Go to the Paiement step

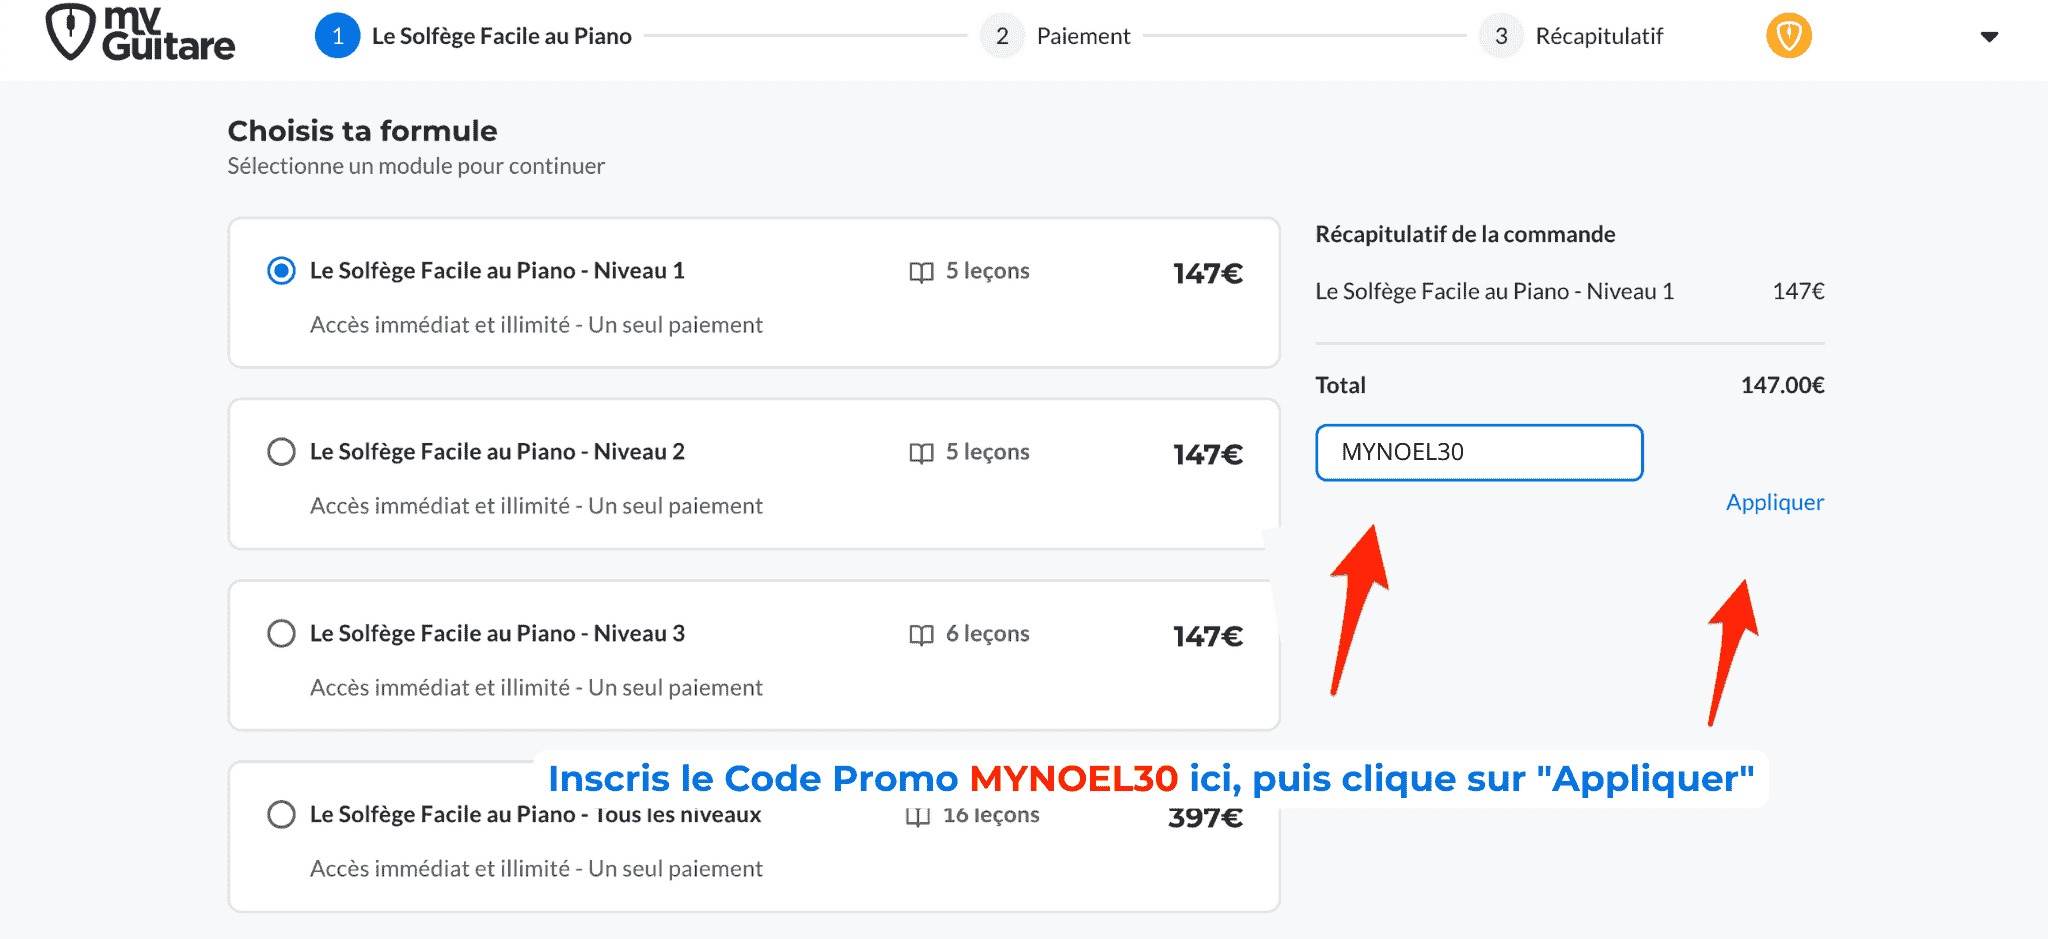click(x=1083, y=36)
